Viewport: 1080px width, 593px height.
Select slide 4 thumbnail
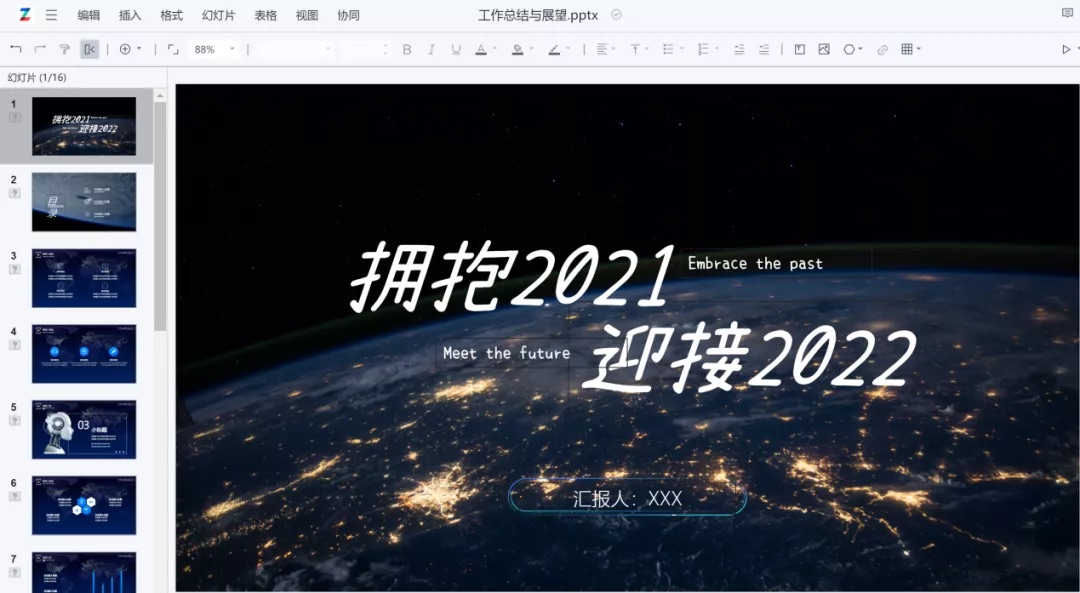pos(84,354)
